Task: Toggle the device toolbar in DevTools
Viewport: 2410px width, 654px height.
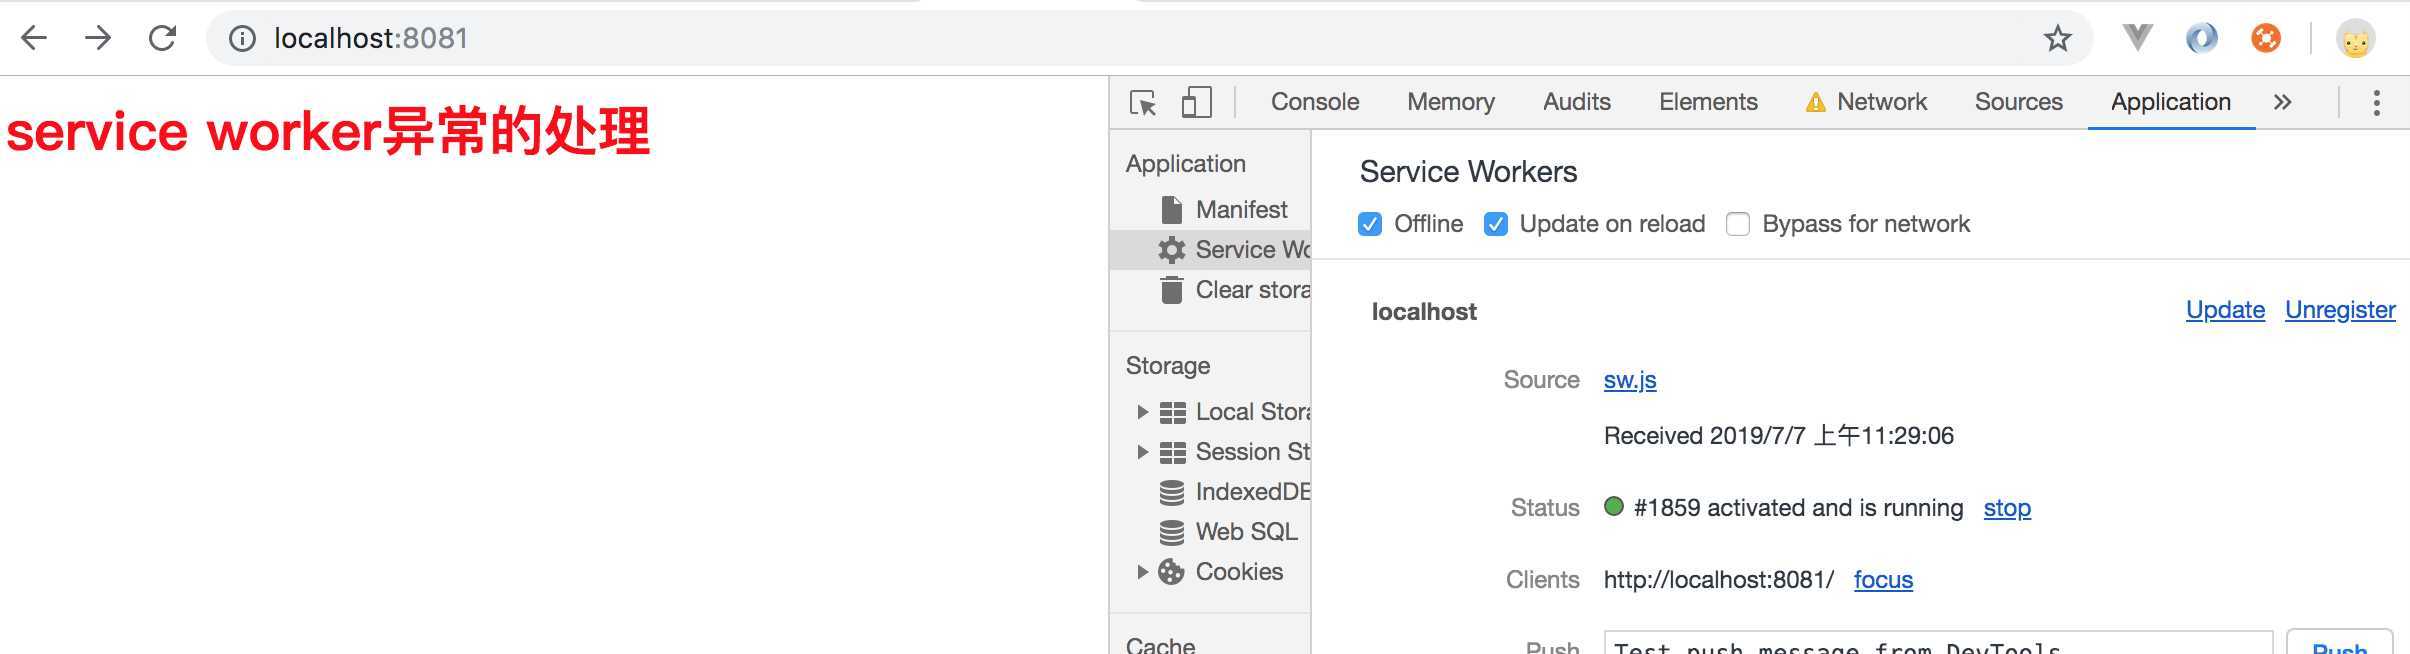Action: point(1196,102)
